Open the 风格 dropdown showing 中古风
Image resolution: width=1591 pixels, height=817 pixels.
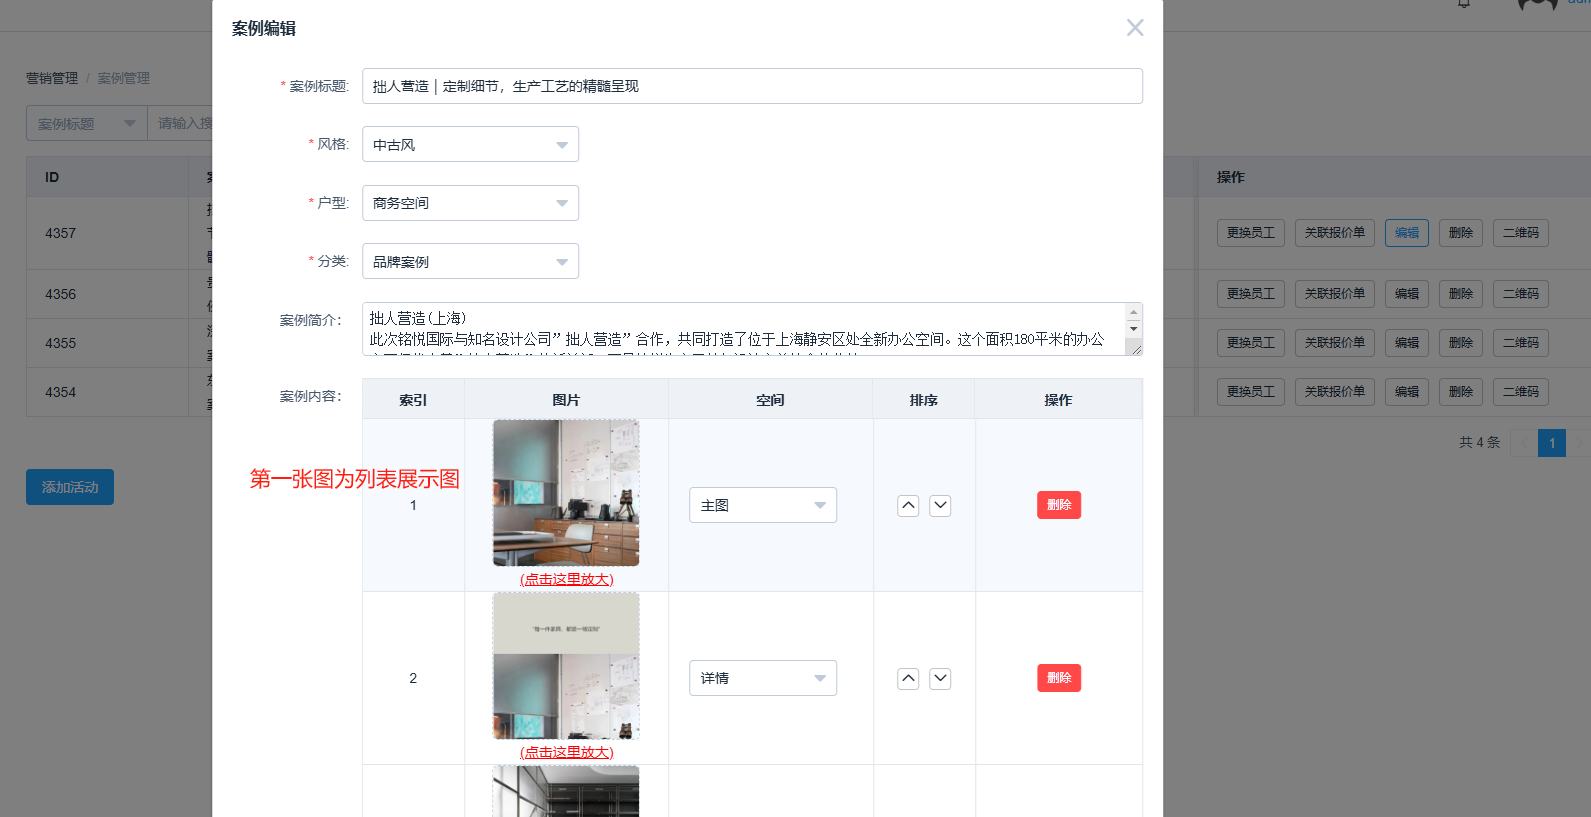470,145
